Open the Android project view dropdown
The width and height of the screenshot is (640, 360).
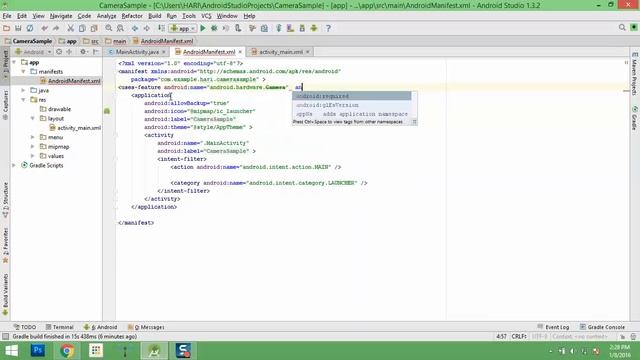pyautogui.click(x=33, y=52)
